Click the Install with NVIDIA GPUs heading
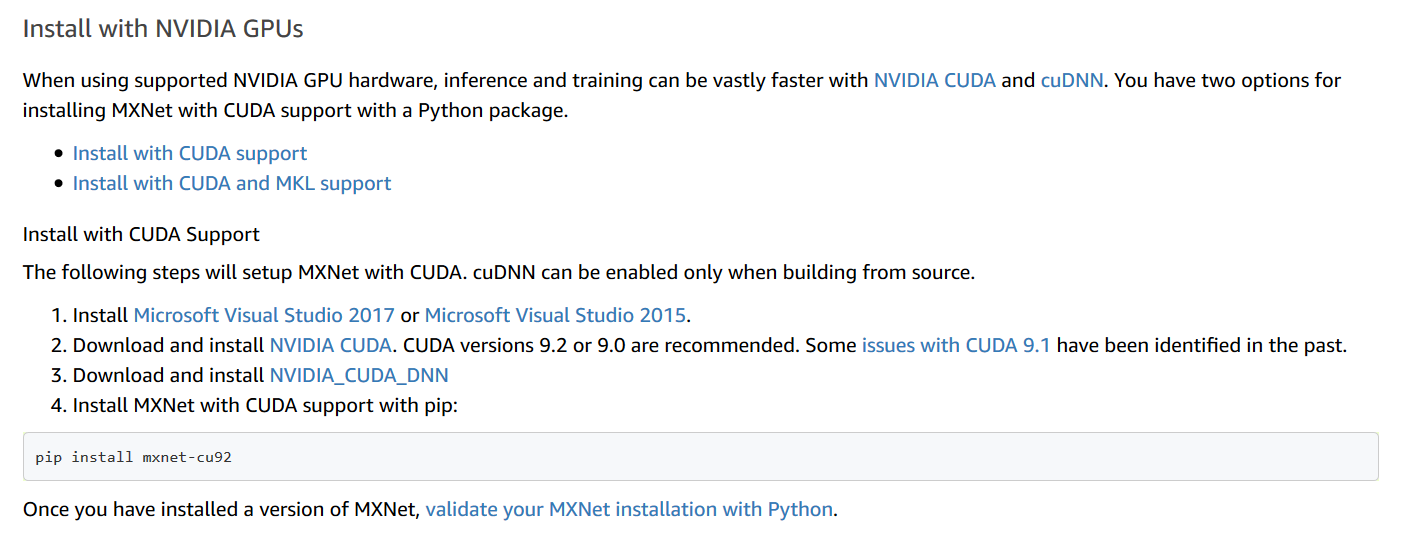1415x538 pixels. pos(163,28)
